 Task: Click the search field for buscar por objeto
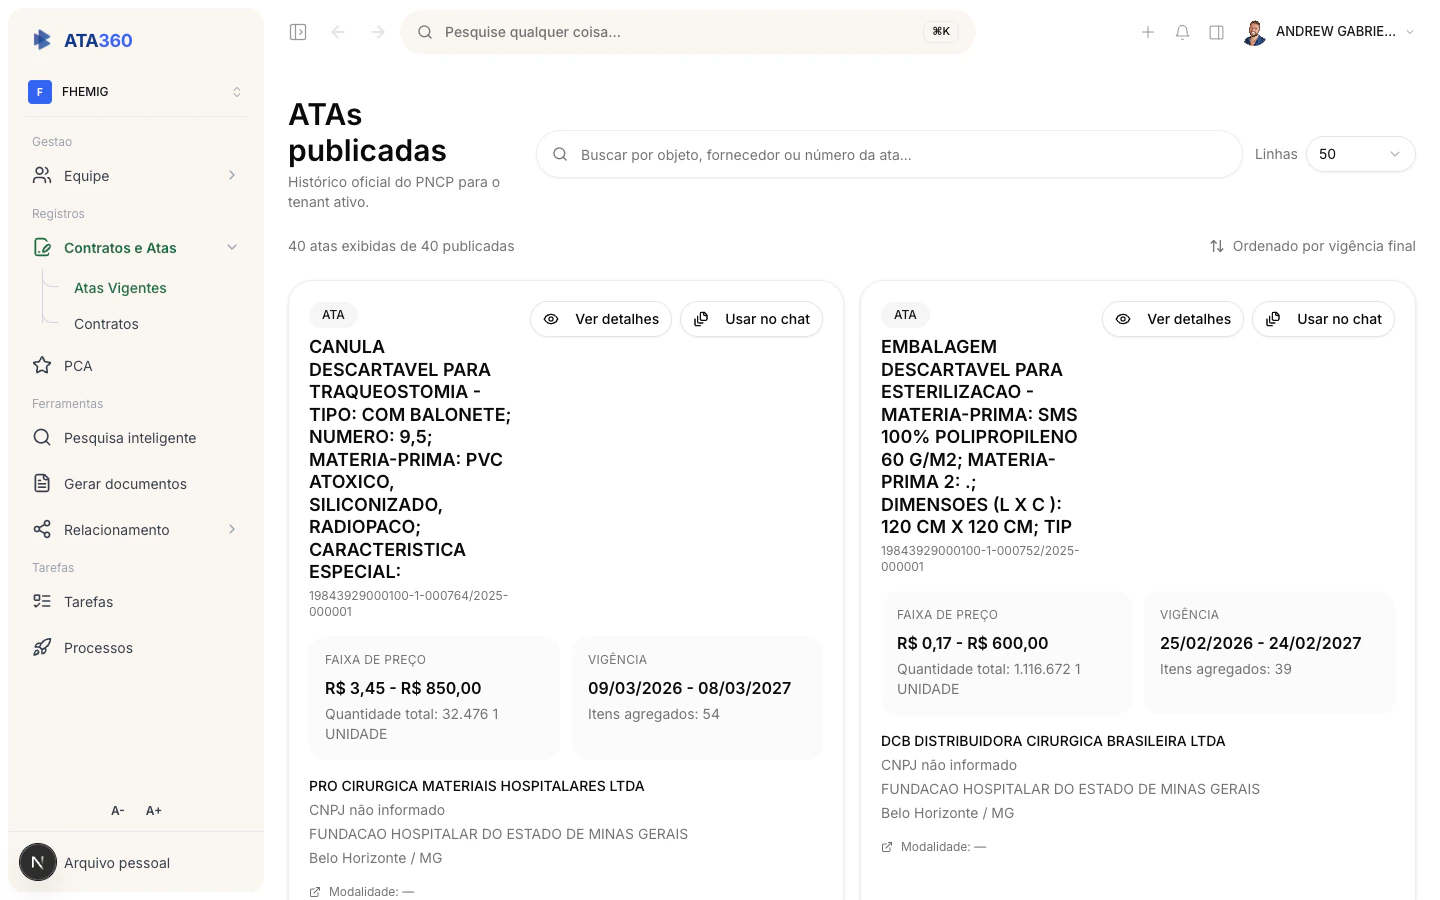888,153
